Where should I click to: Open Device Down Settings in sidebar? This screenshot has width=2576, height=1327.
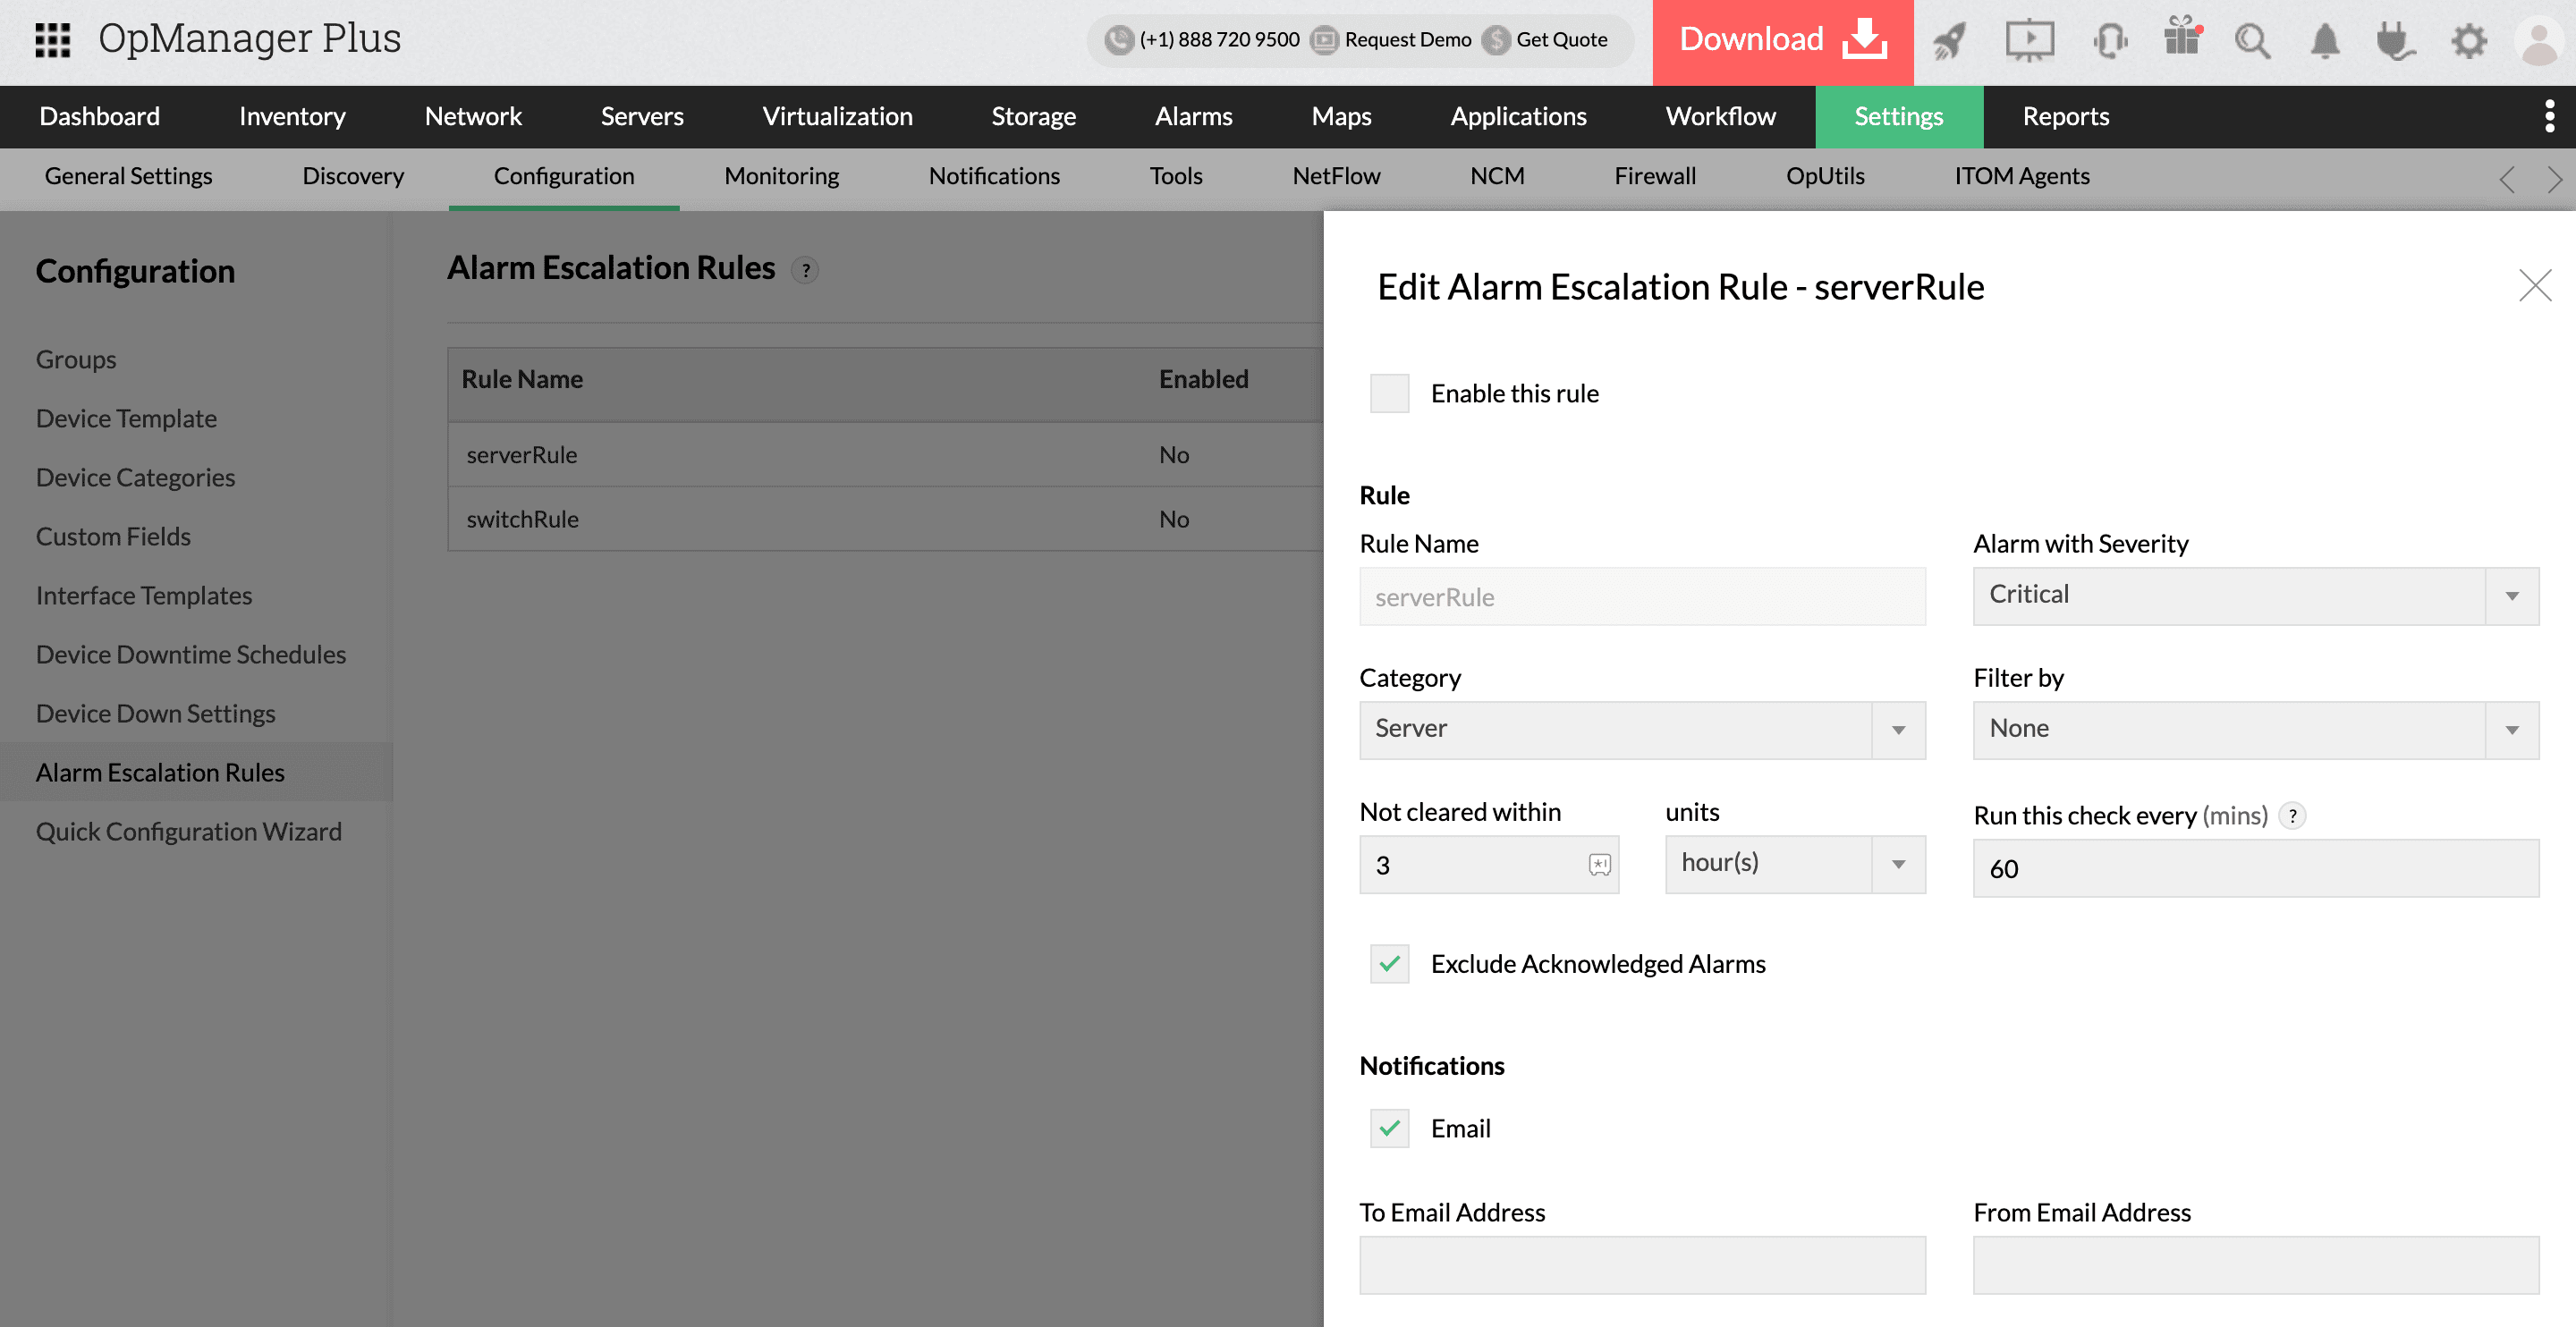click(x=155, y=714)
